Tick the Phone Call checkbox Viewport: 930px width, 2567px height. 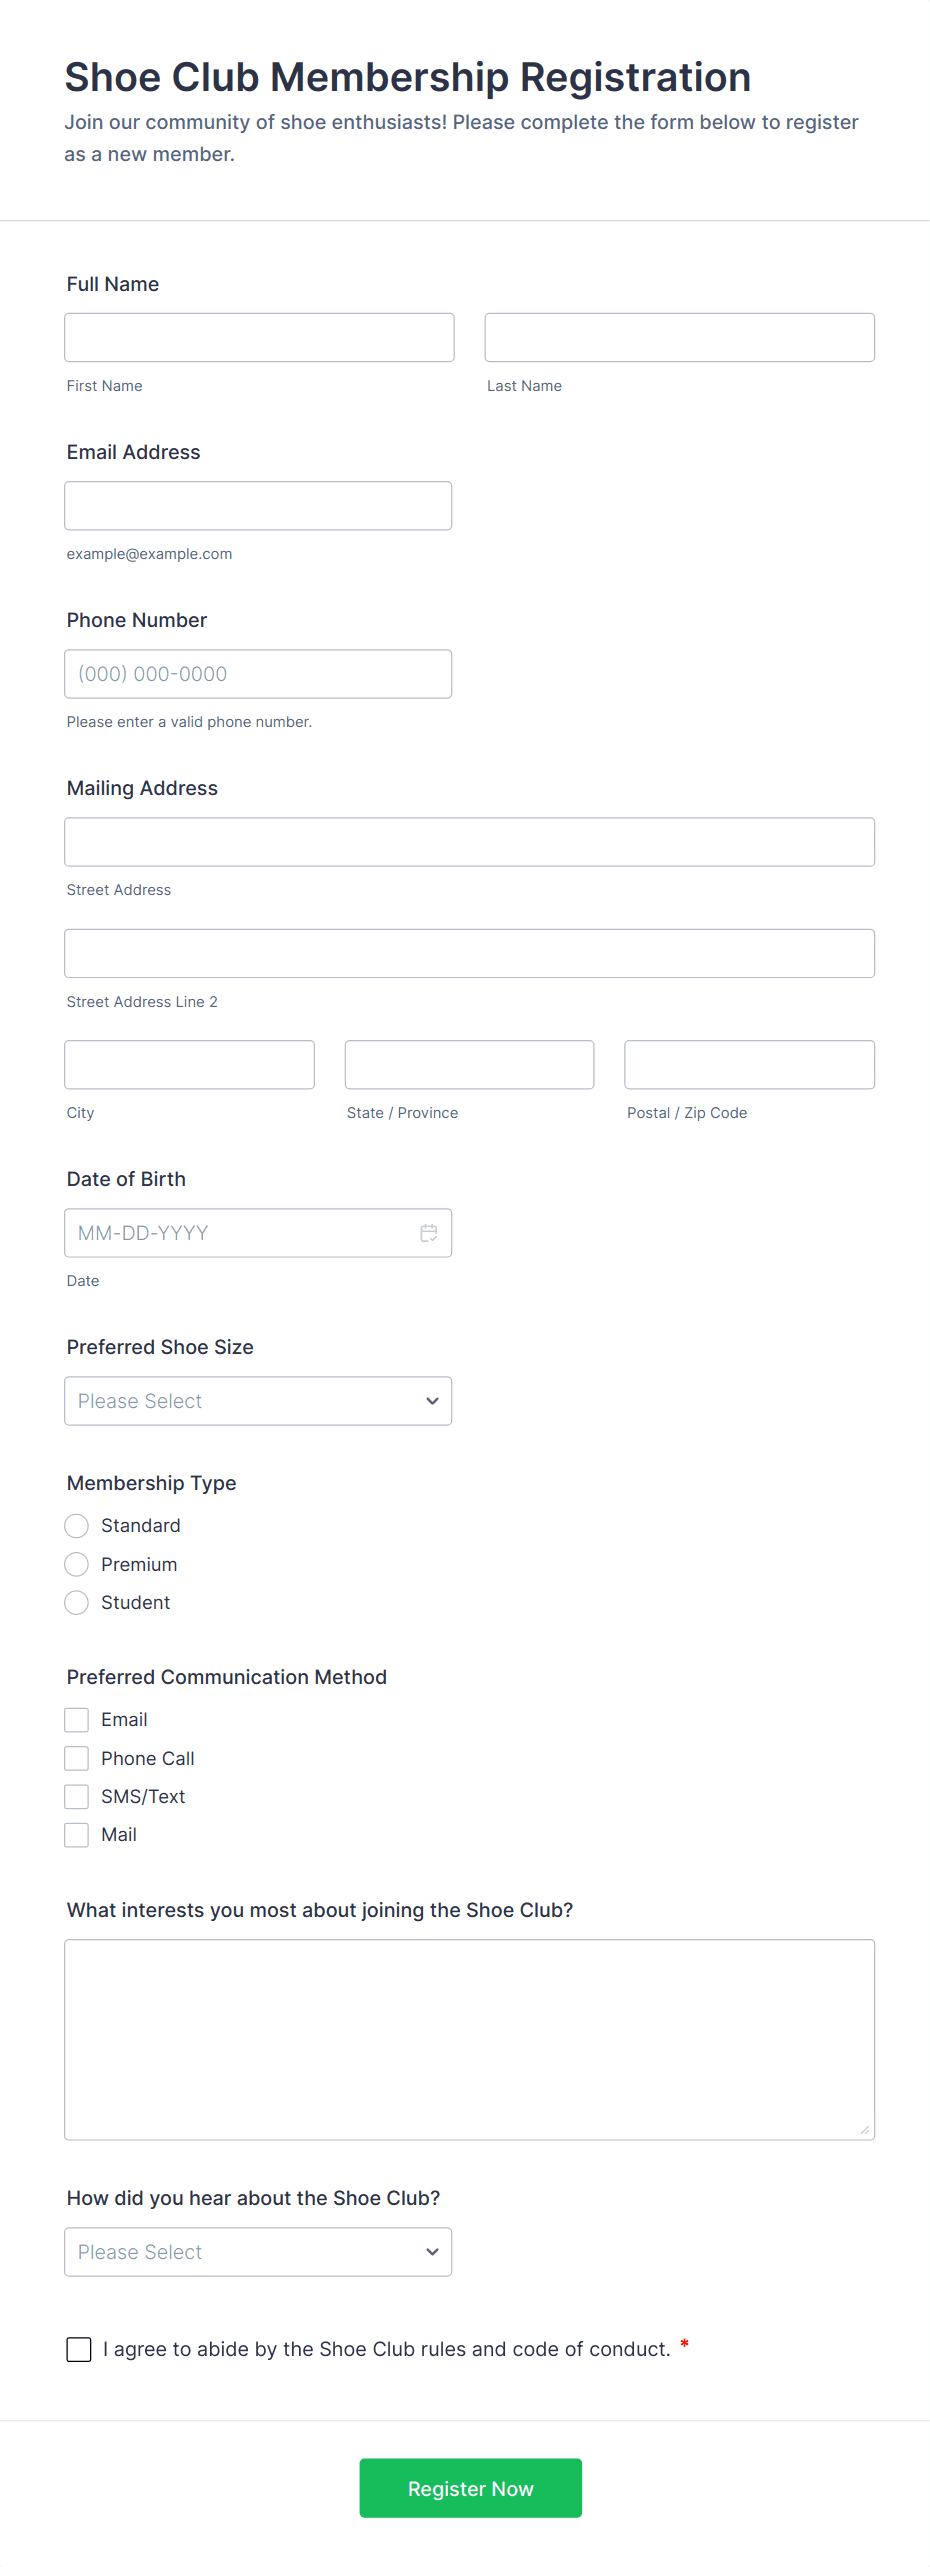(77, 1758)
